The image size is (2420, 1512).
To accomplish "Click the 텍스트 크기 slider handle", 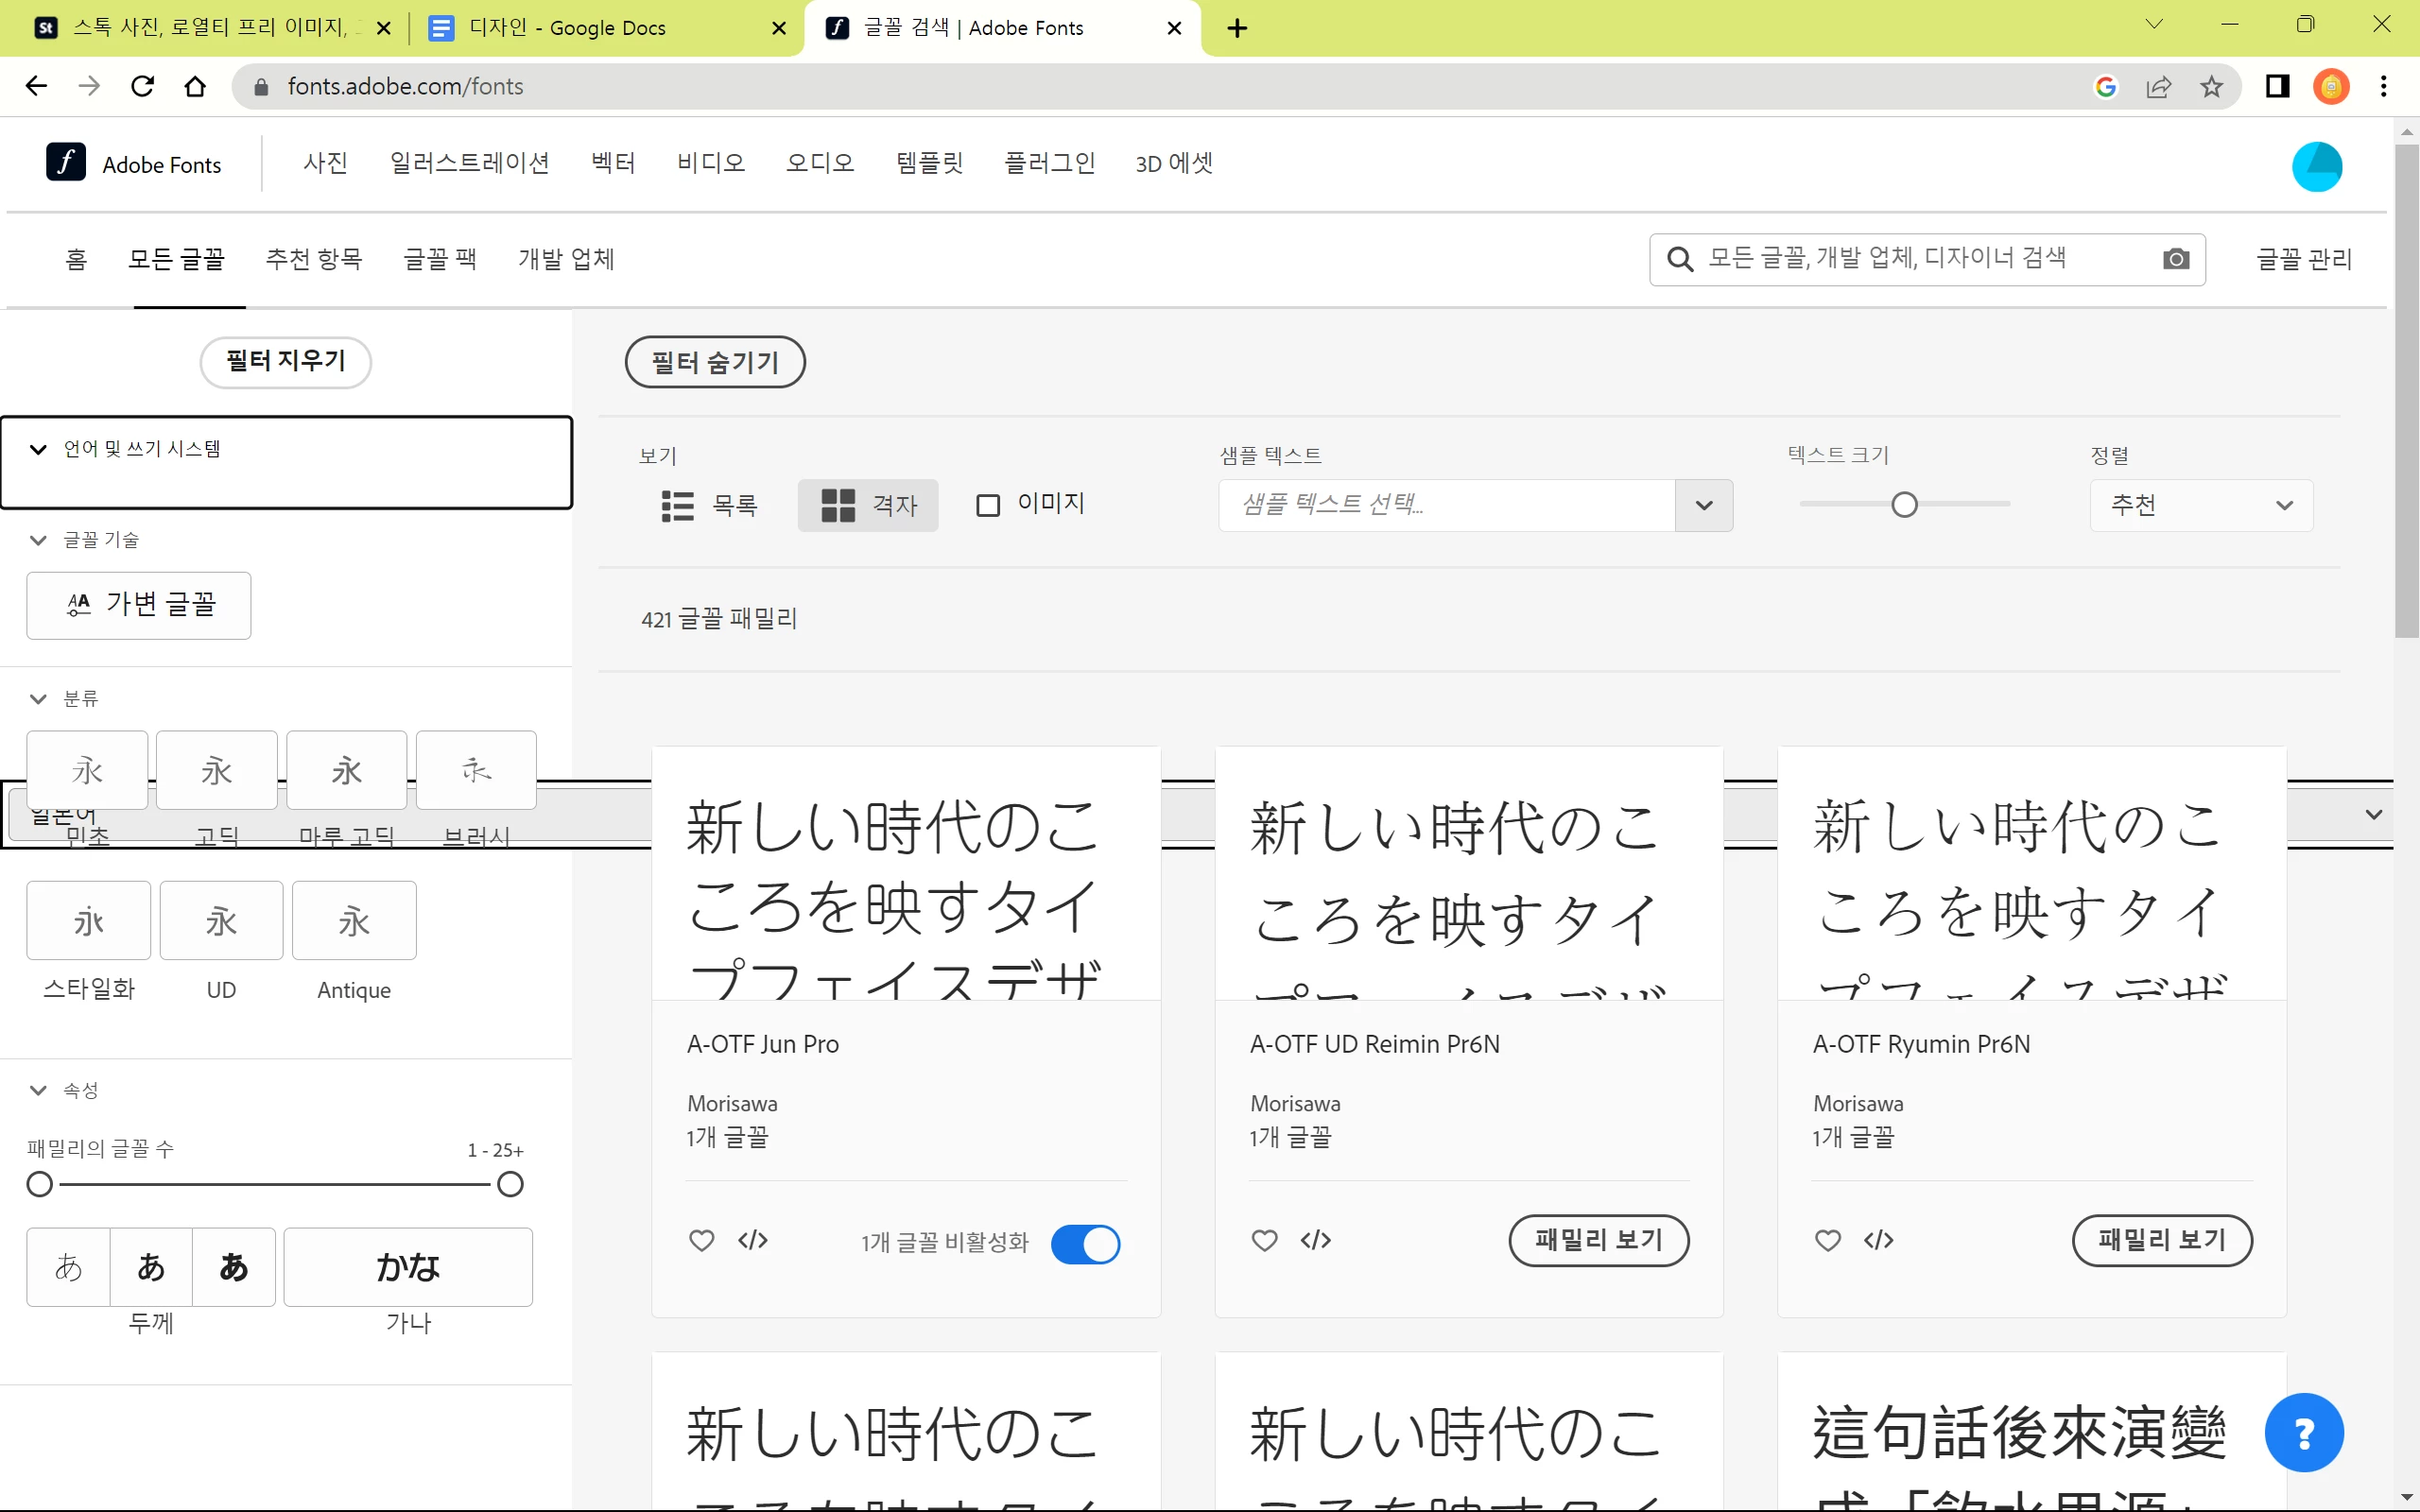I will (x=1904, y=505).
